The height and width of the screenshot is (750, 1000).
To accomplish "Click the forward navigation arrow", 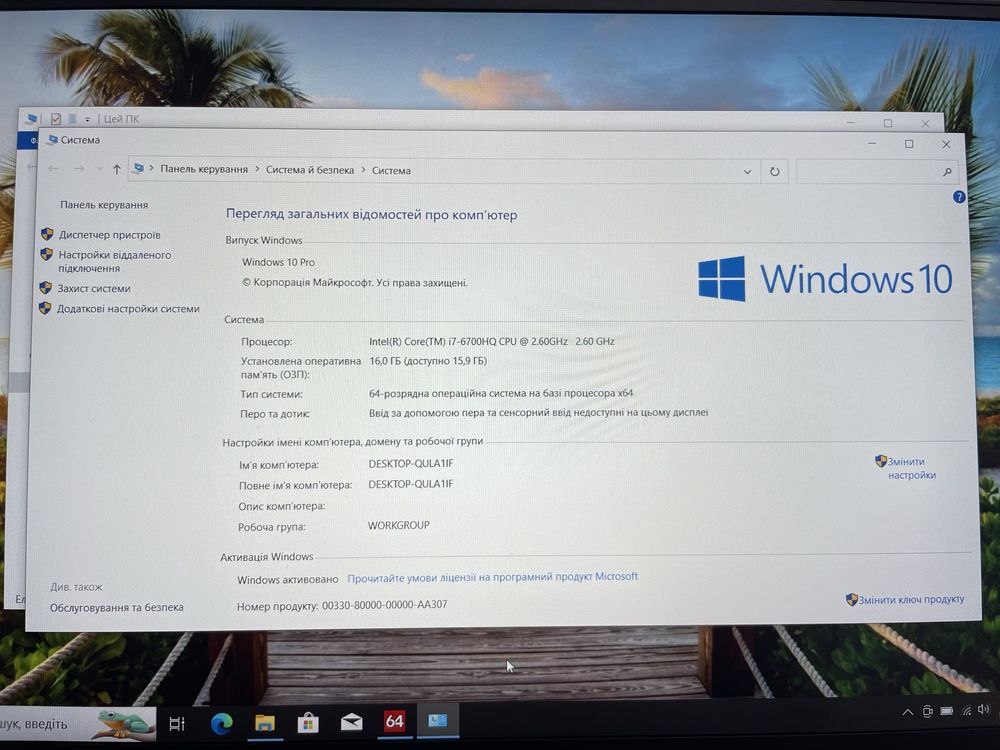I will point(78,168).
